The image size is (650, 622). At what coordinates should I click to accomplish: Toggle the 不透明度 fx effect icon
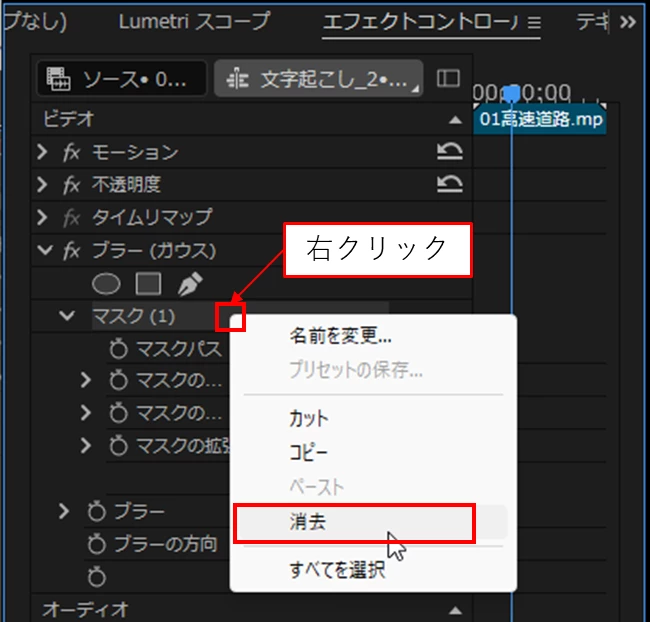71,185
